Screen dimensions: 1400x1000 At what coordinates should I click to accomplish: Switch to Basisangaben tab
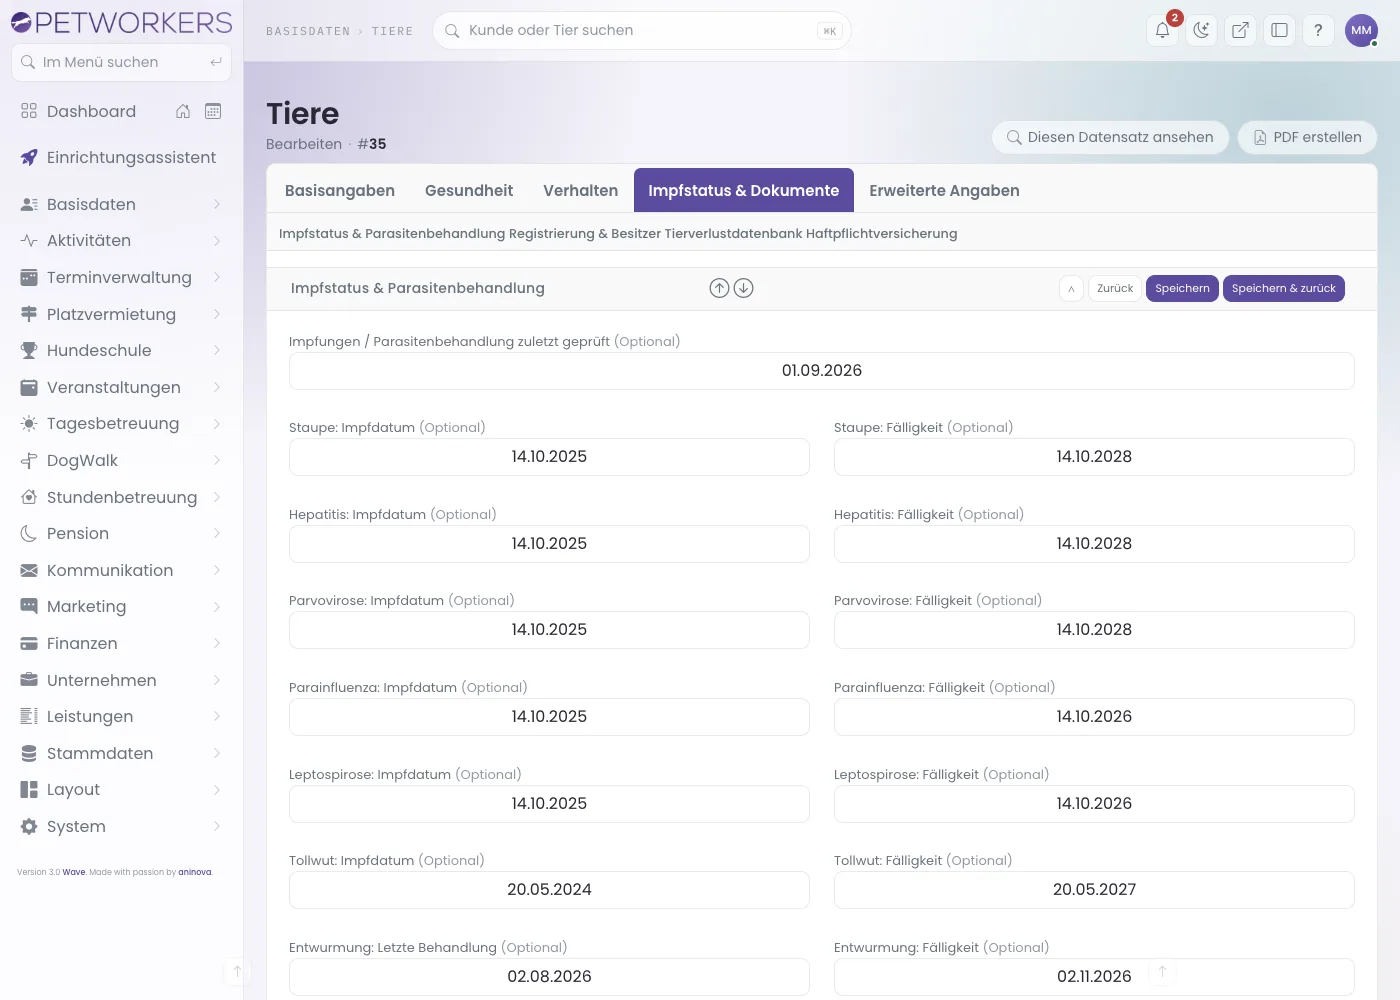click(x=340, y=190)
